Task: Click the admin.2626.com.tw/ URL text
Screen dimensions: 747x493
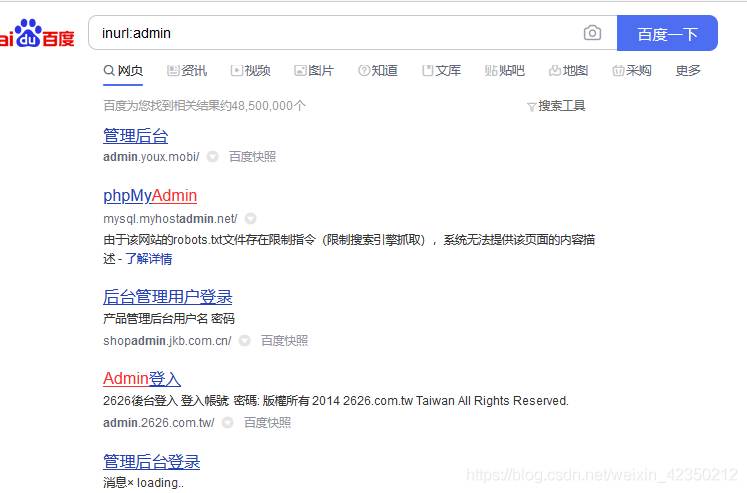Action: [159, 423]
